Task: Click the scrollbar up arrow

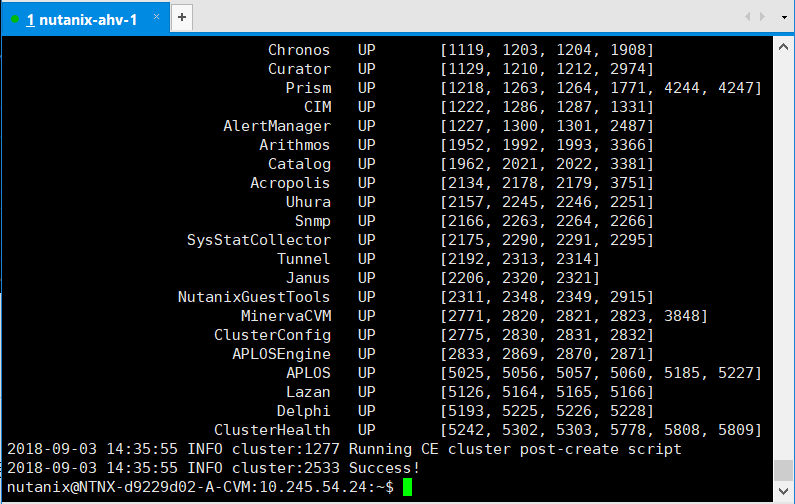Action: point(783,47)
